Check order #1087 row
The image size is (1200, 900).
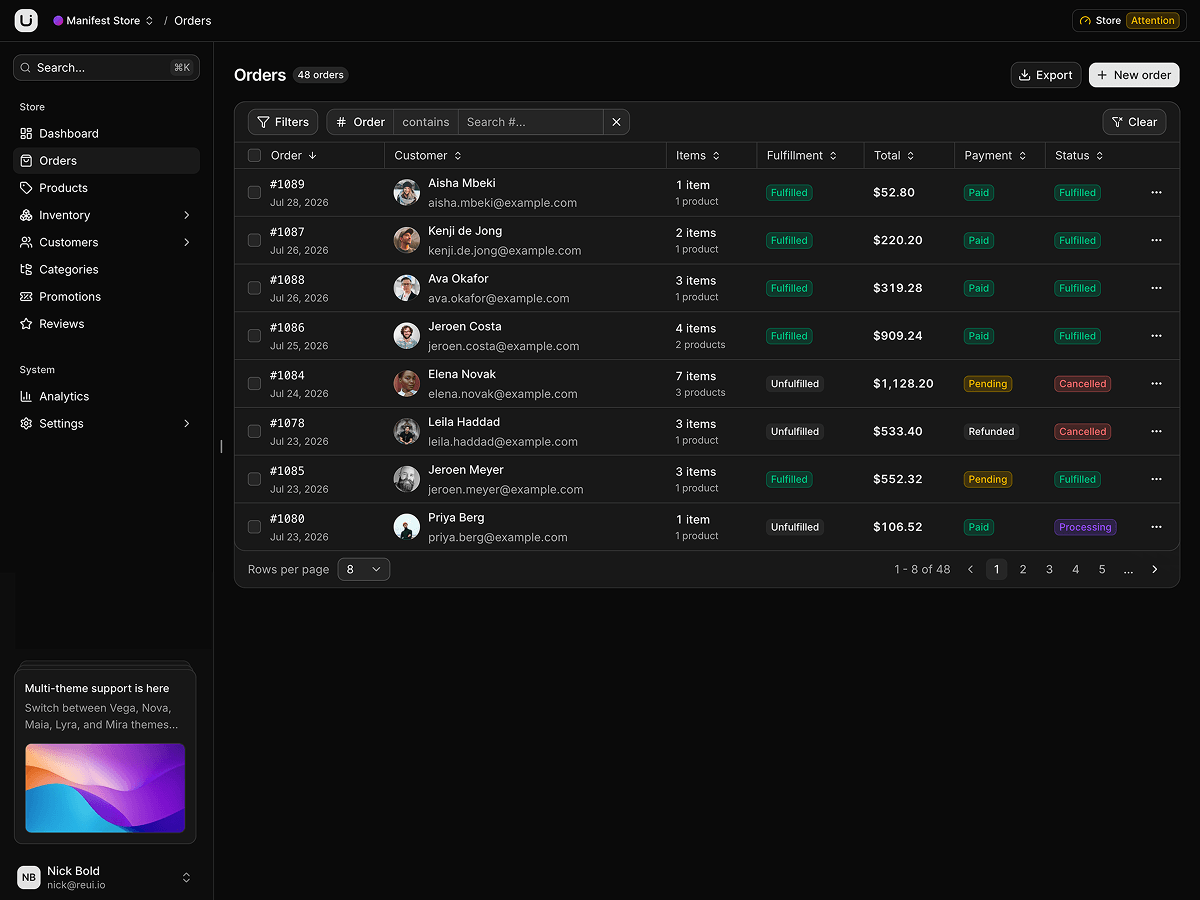click(254, 240)
